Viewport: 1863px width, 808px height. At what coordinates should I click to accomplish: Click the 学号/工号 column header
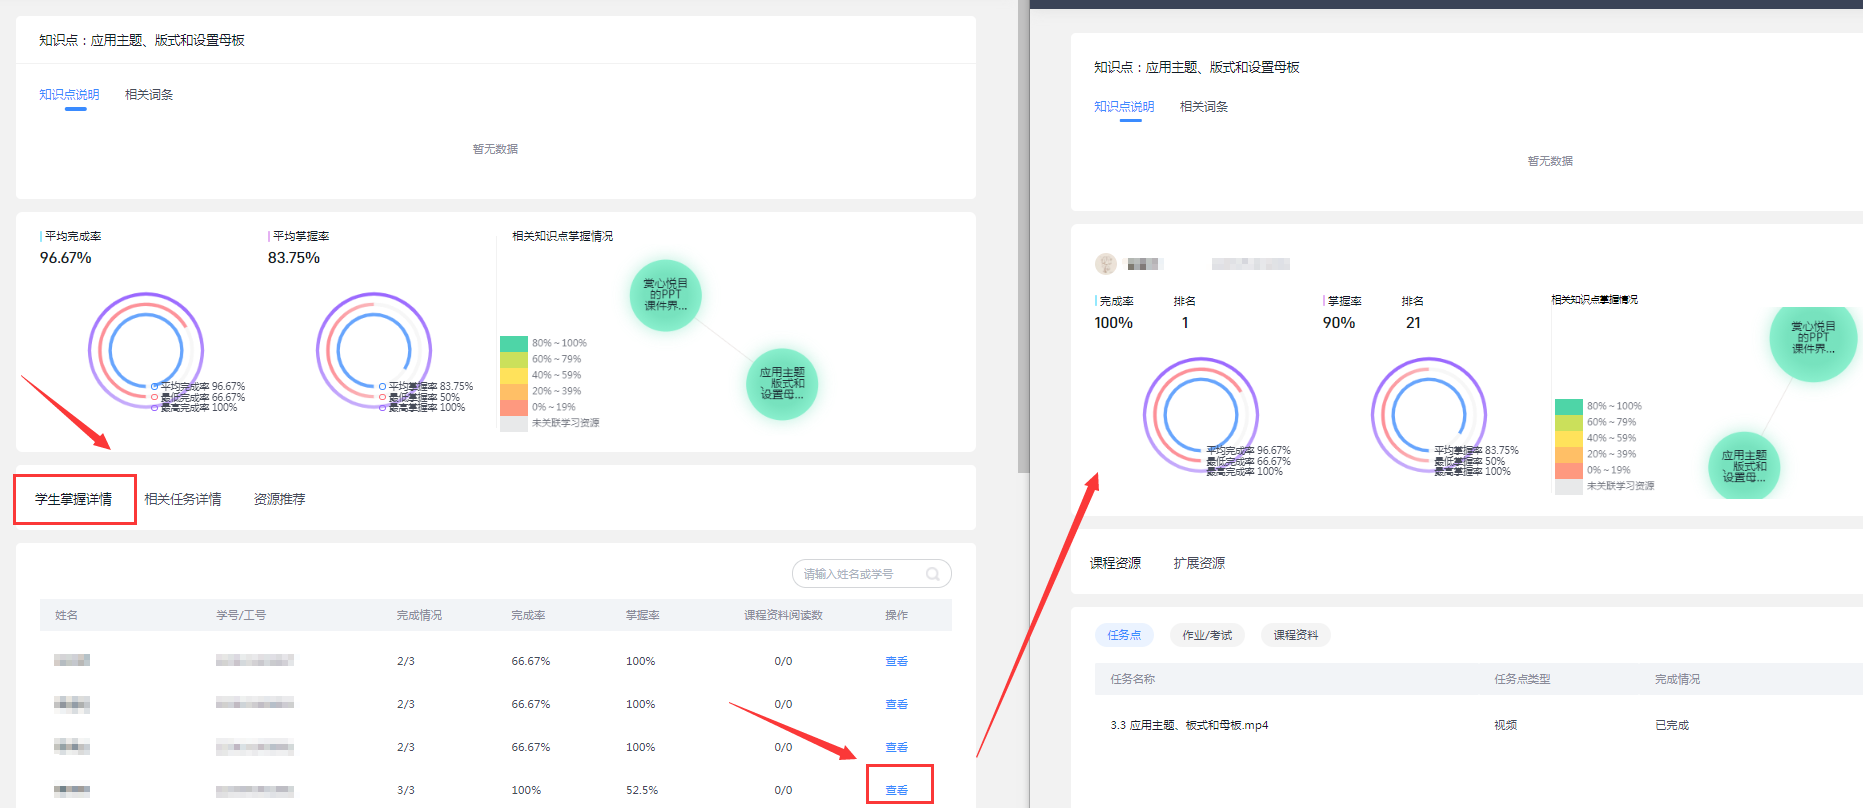coord(241,615)
